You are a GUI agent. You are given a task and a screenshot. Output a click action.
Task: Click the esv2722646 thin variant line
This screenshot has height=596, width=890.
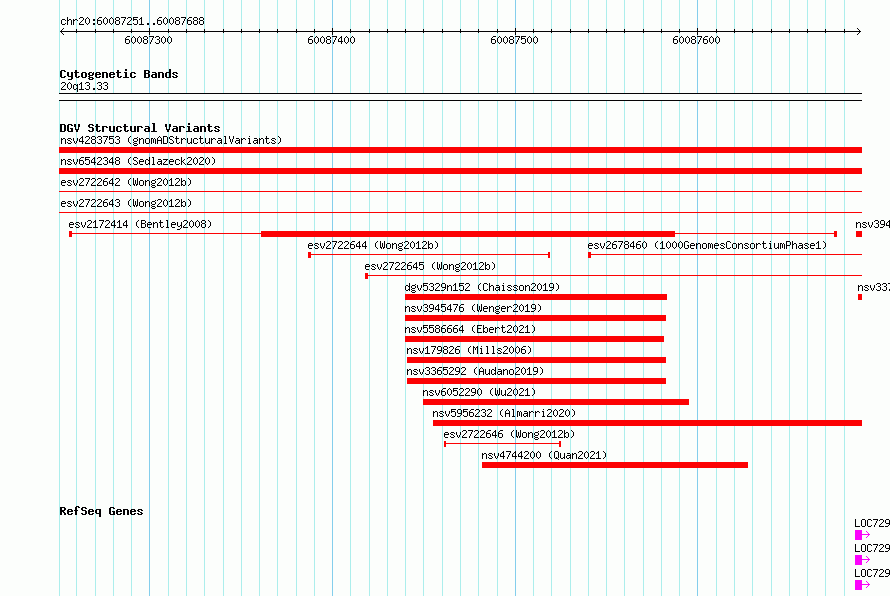coord(502,444)
